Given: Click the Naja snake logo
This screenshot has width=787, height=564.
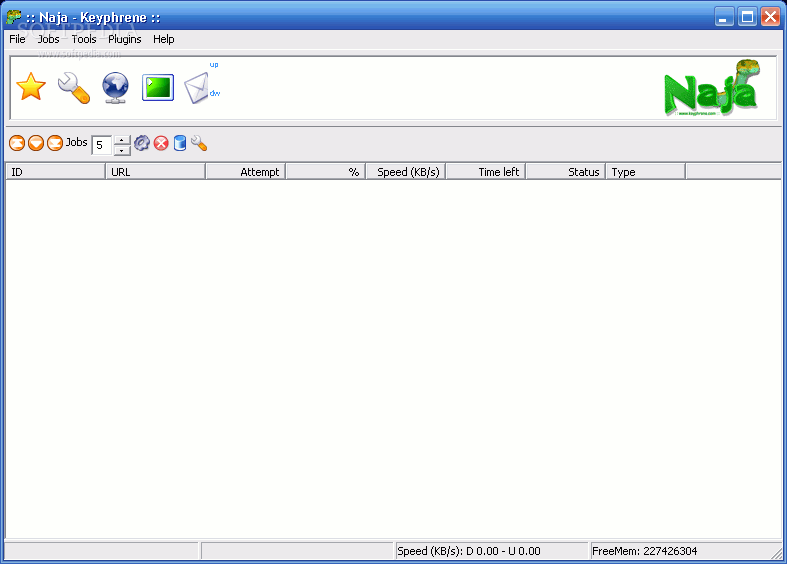Looking at the screenshot, I should (x=712, y=88).
